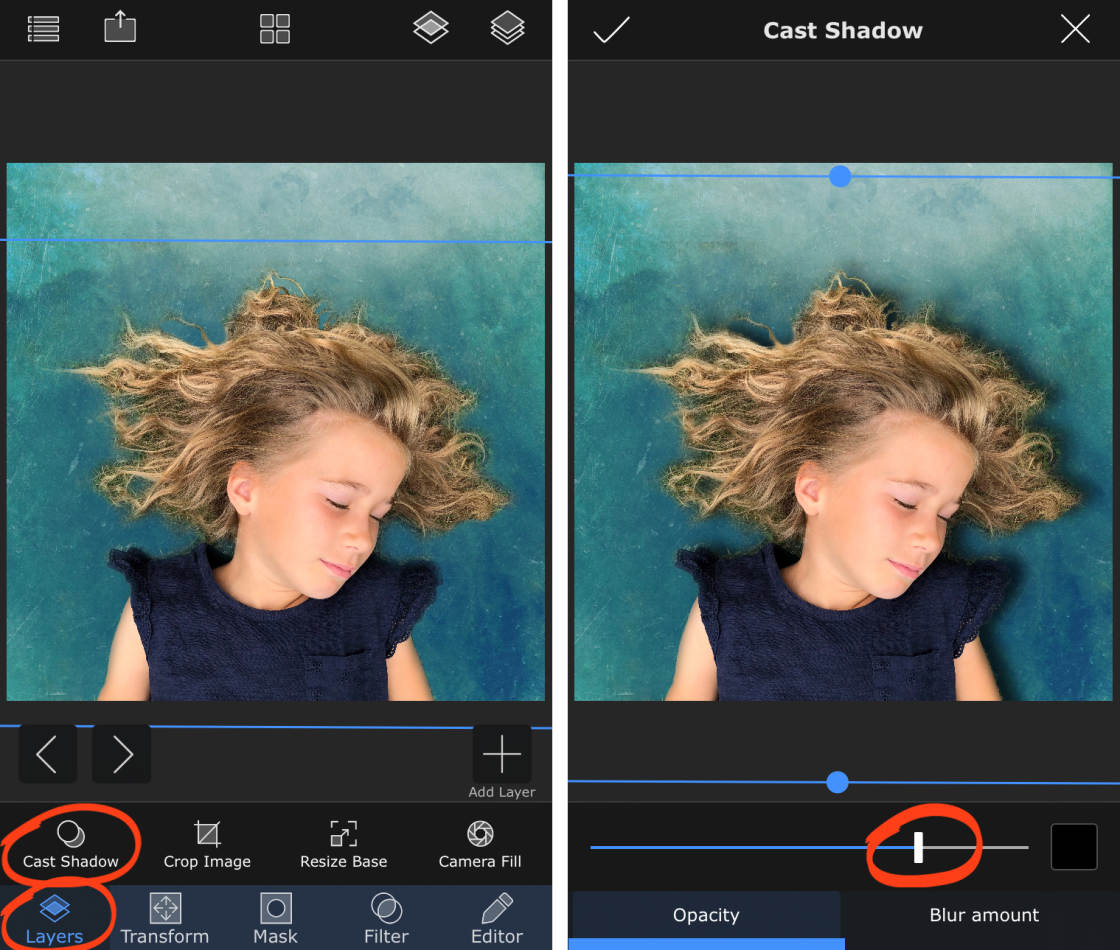The width and height of the screenshot is (1120, 950).
Task: Confirm Cast Shadow with the checkmark
Action: (611, 30)
